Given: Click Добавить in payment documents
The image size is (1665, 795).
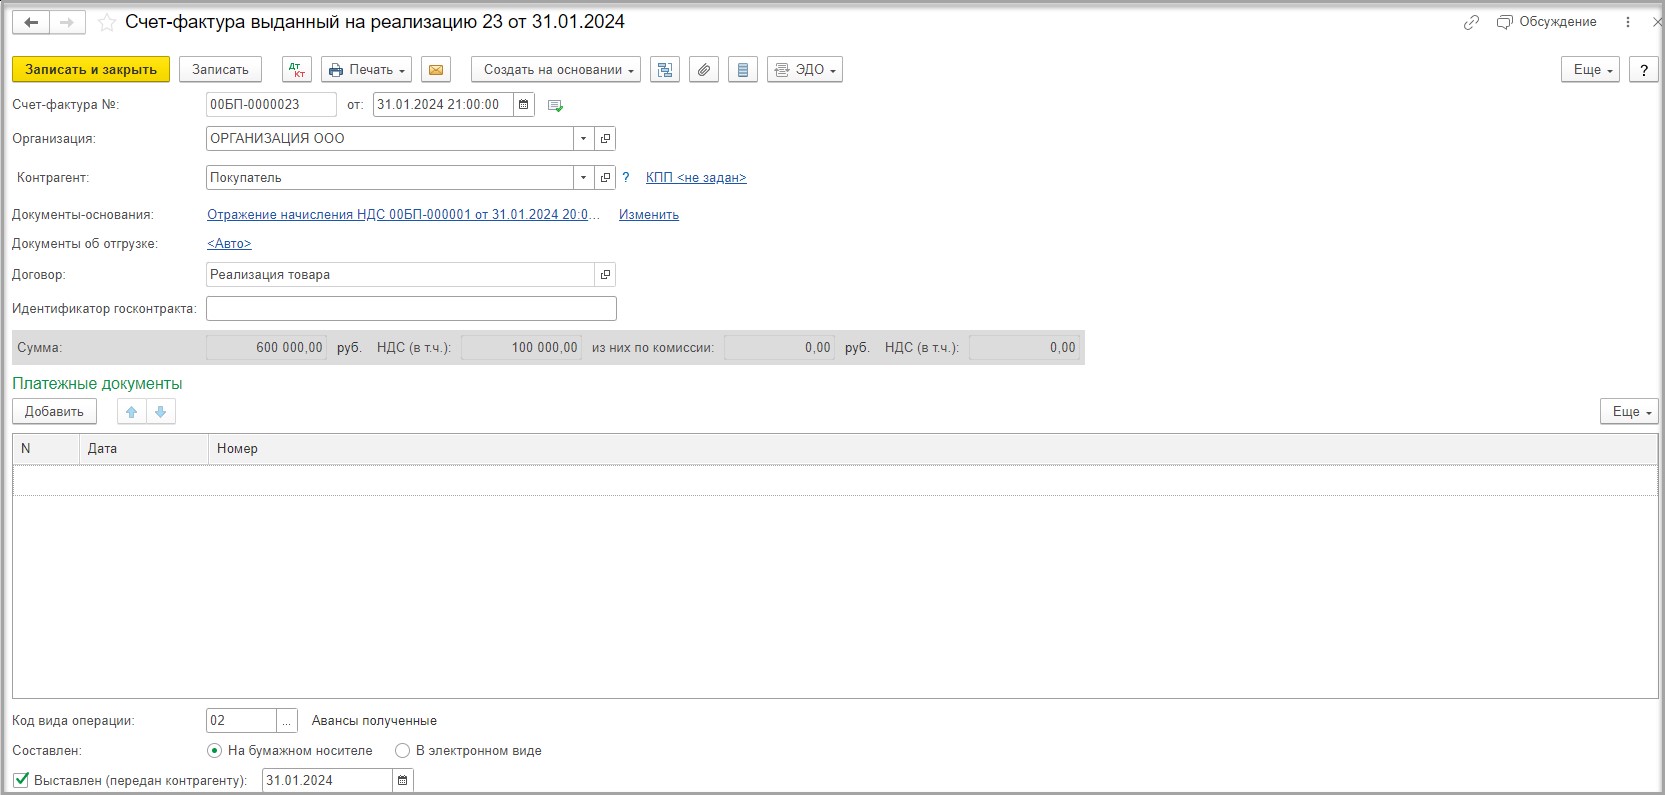Looking at the screenshot, I should (54, 411).
